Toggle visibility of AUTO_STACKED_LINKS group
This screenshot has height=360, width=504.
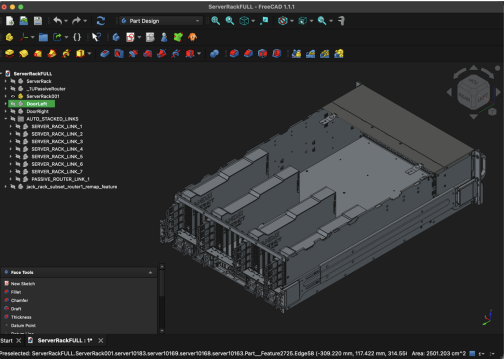(x=13, y=119)
